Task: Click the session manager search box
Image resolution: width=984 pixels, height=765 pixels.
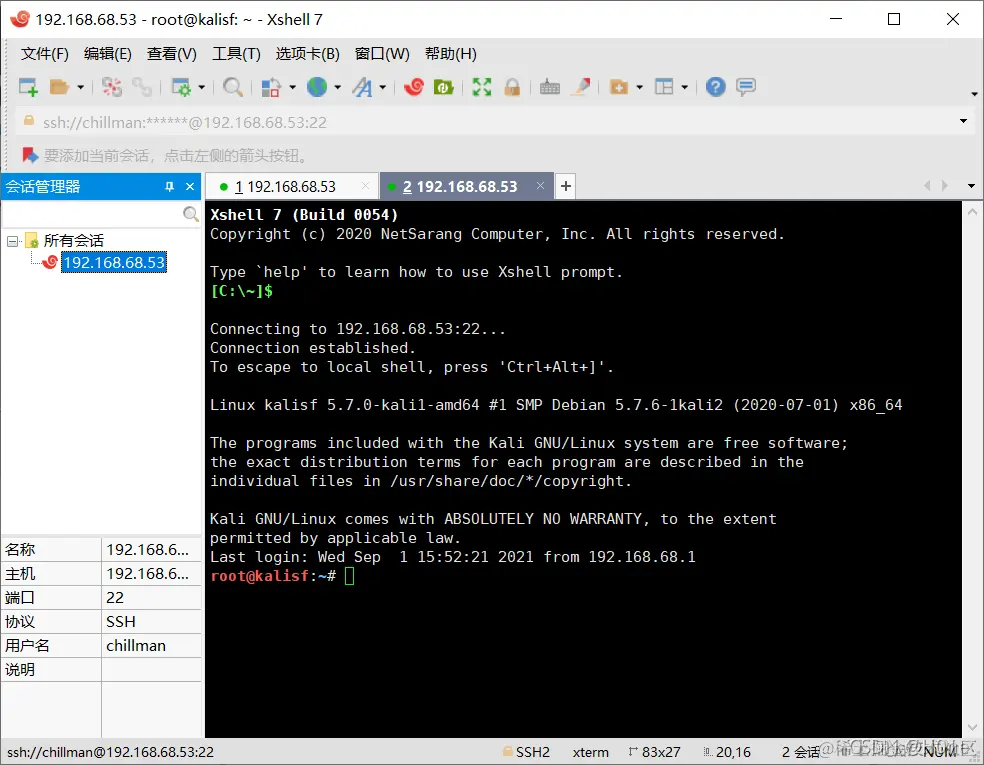Action: [91, 214]
